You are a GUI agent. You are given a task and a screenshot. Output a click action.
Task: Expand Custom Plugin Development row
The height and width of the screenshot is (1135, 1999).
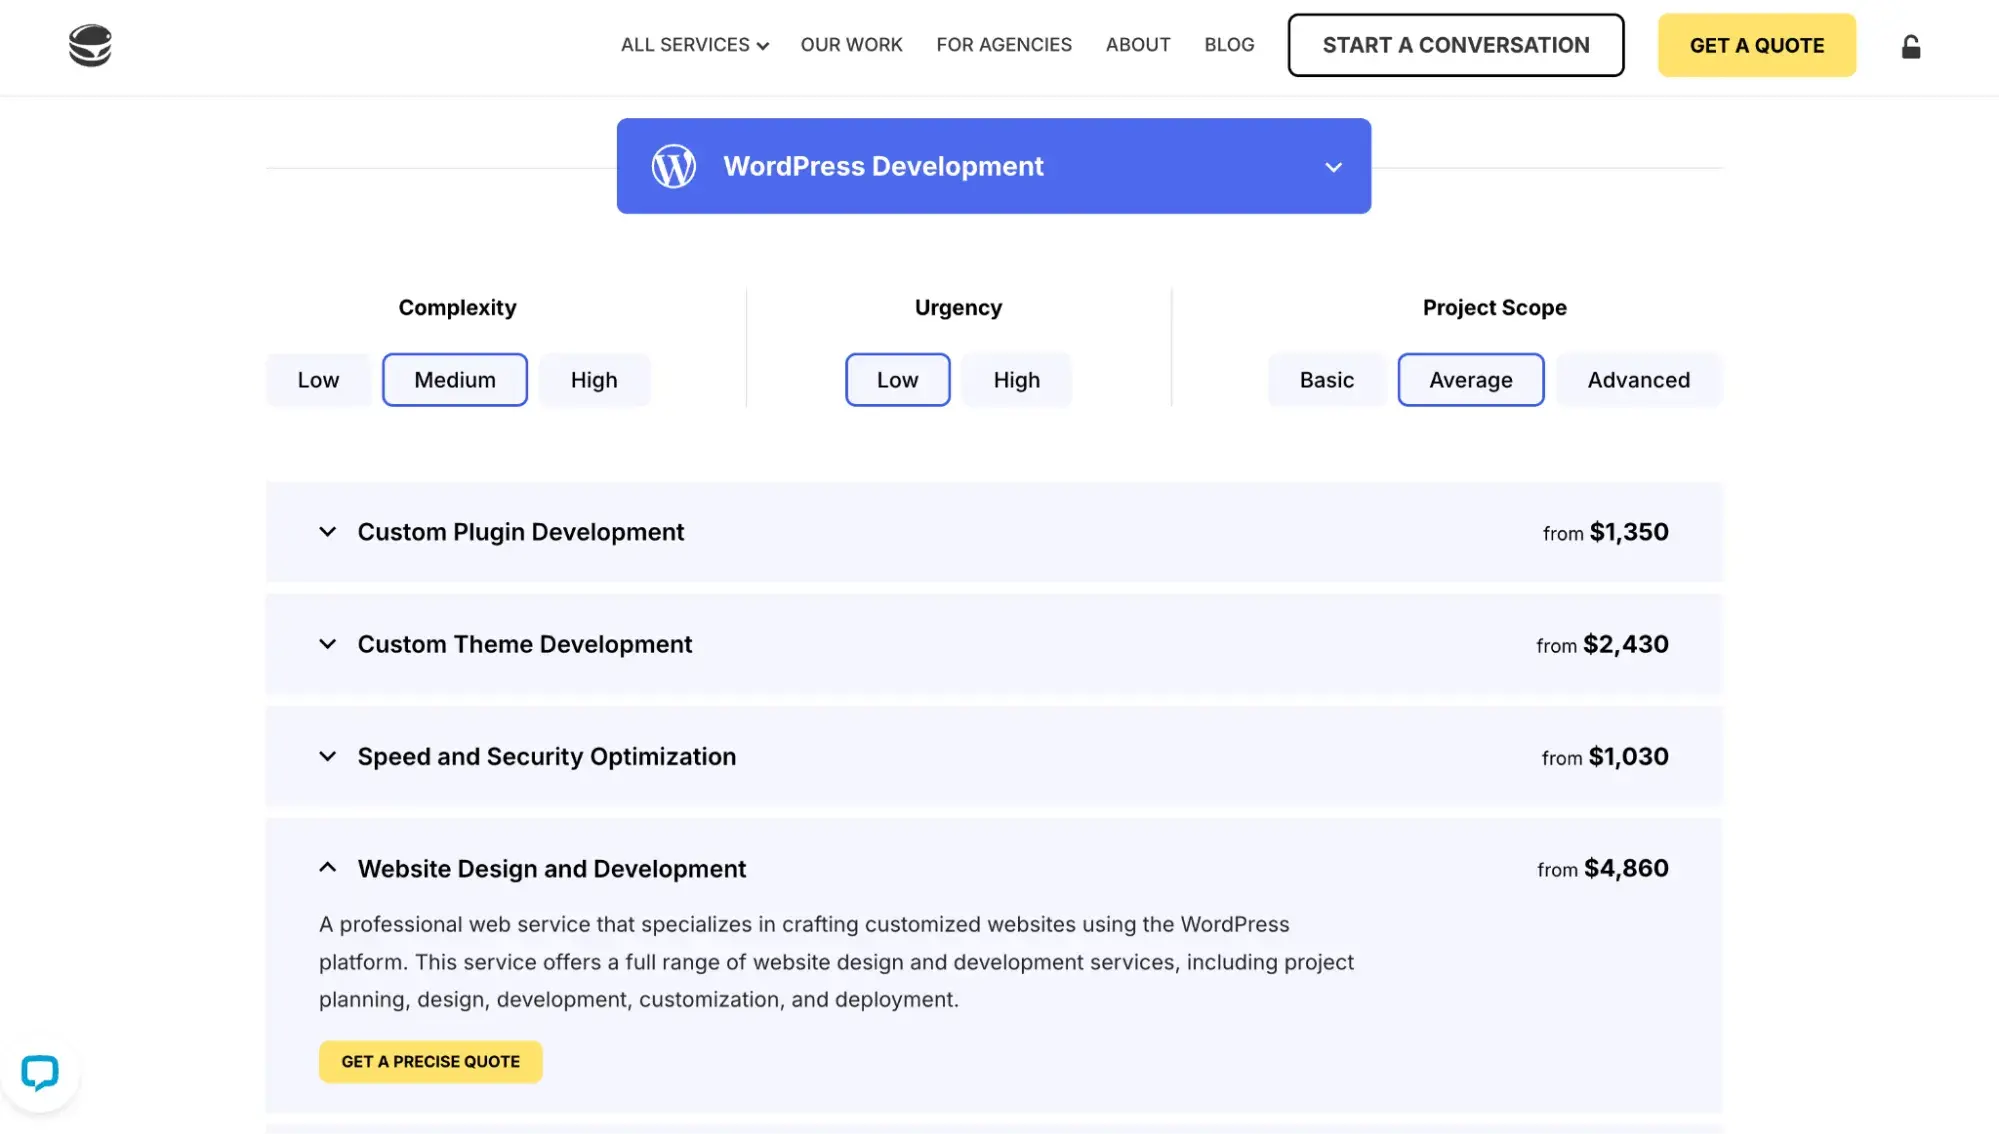point(993,532)
